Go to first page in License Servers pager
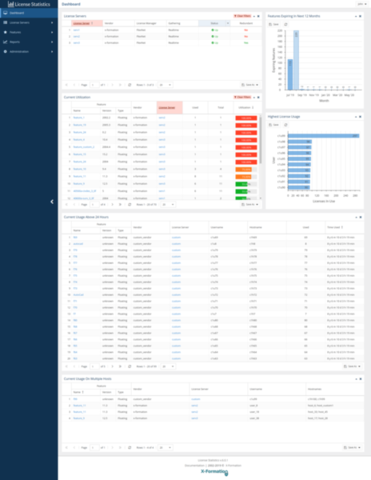Viewport: 371px width, 480px height. [66, 85]
